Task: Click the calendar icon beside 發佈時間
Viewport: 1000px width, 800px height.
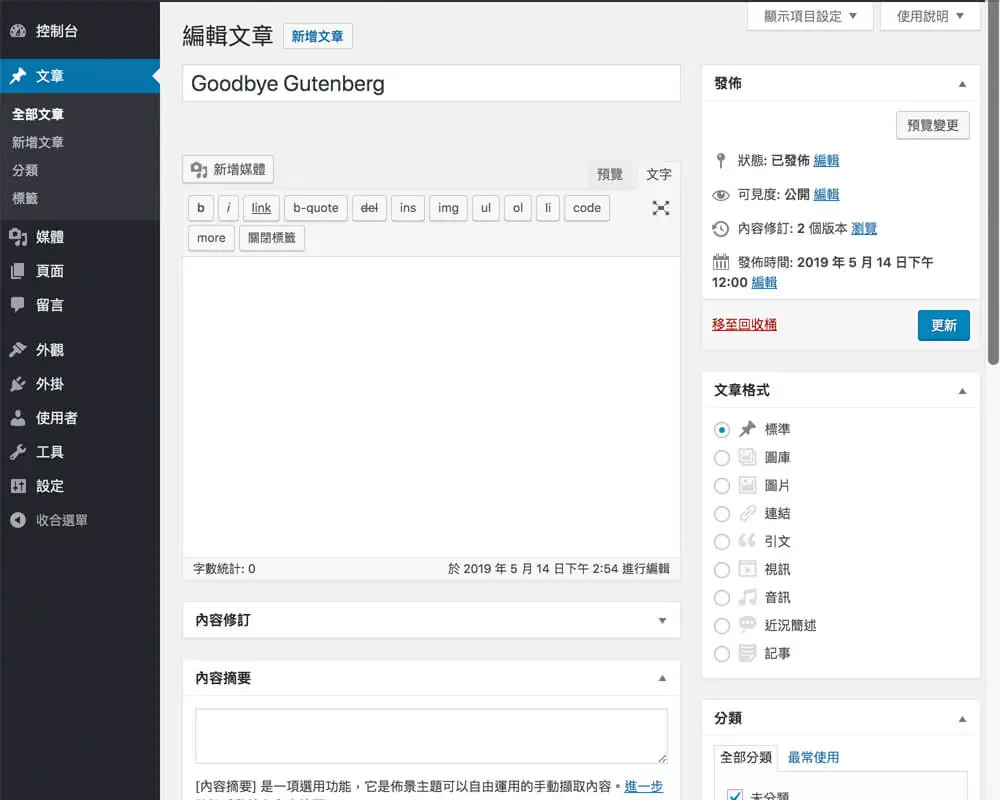Action: click(x=721, y=262)
